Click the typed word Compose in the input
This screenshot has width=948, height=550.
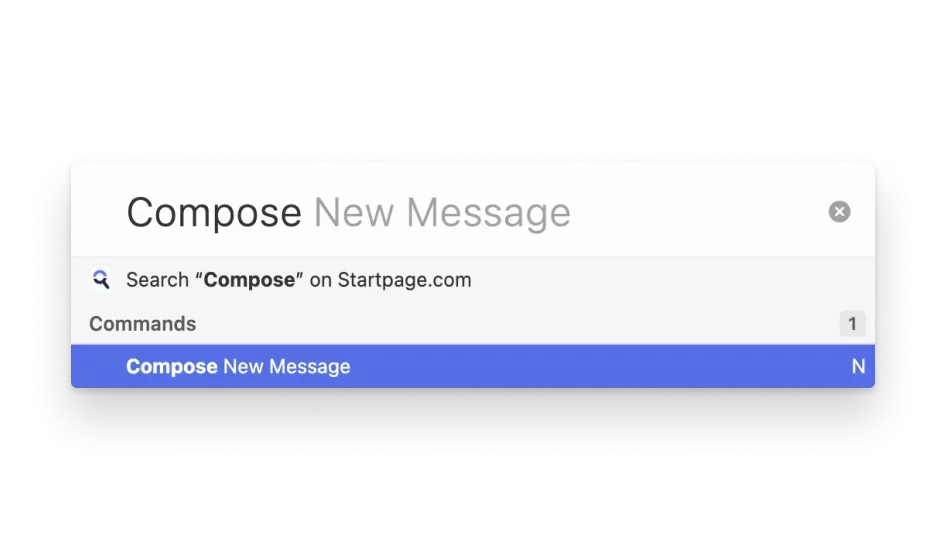pyautogui.click(x=214, y=213)
